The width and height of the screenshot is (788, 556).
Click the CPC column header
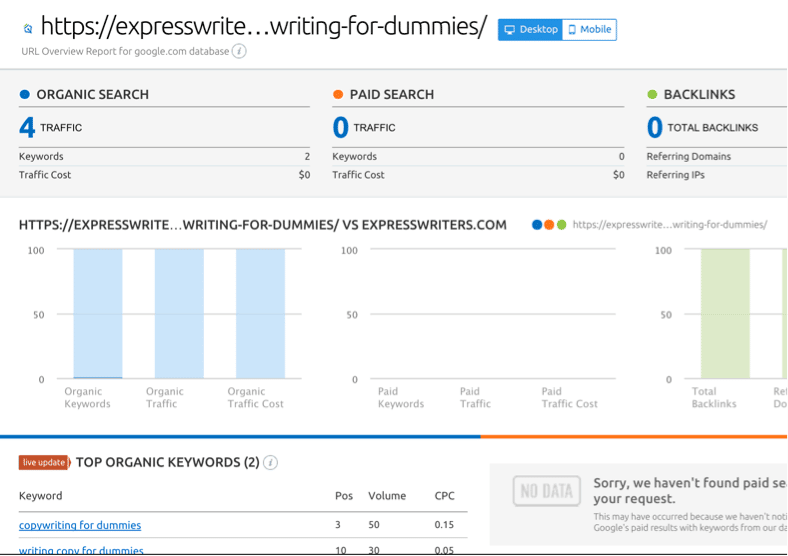(x=444, y=496)
